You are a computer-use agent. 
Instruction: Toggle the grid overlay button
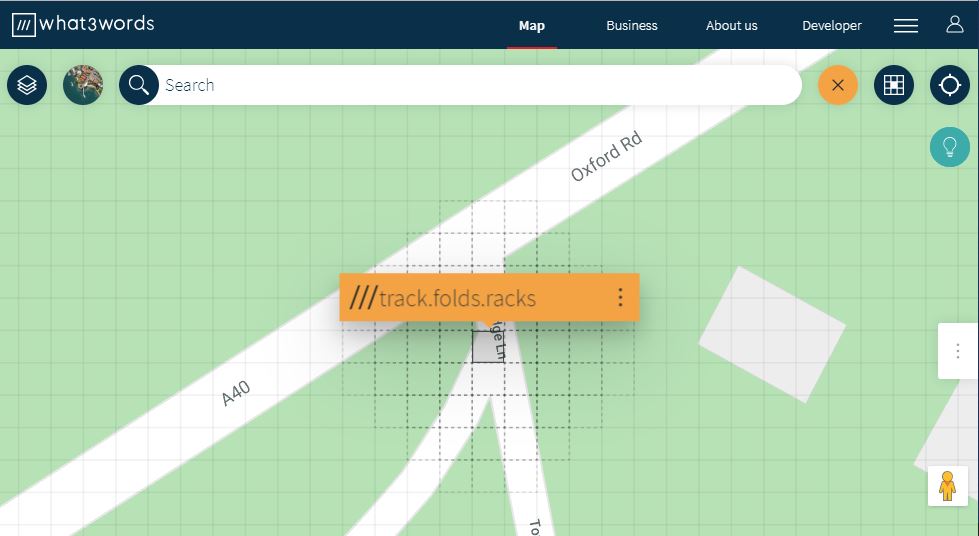pos(894,85)
